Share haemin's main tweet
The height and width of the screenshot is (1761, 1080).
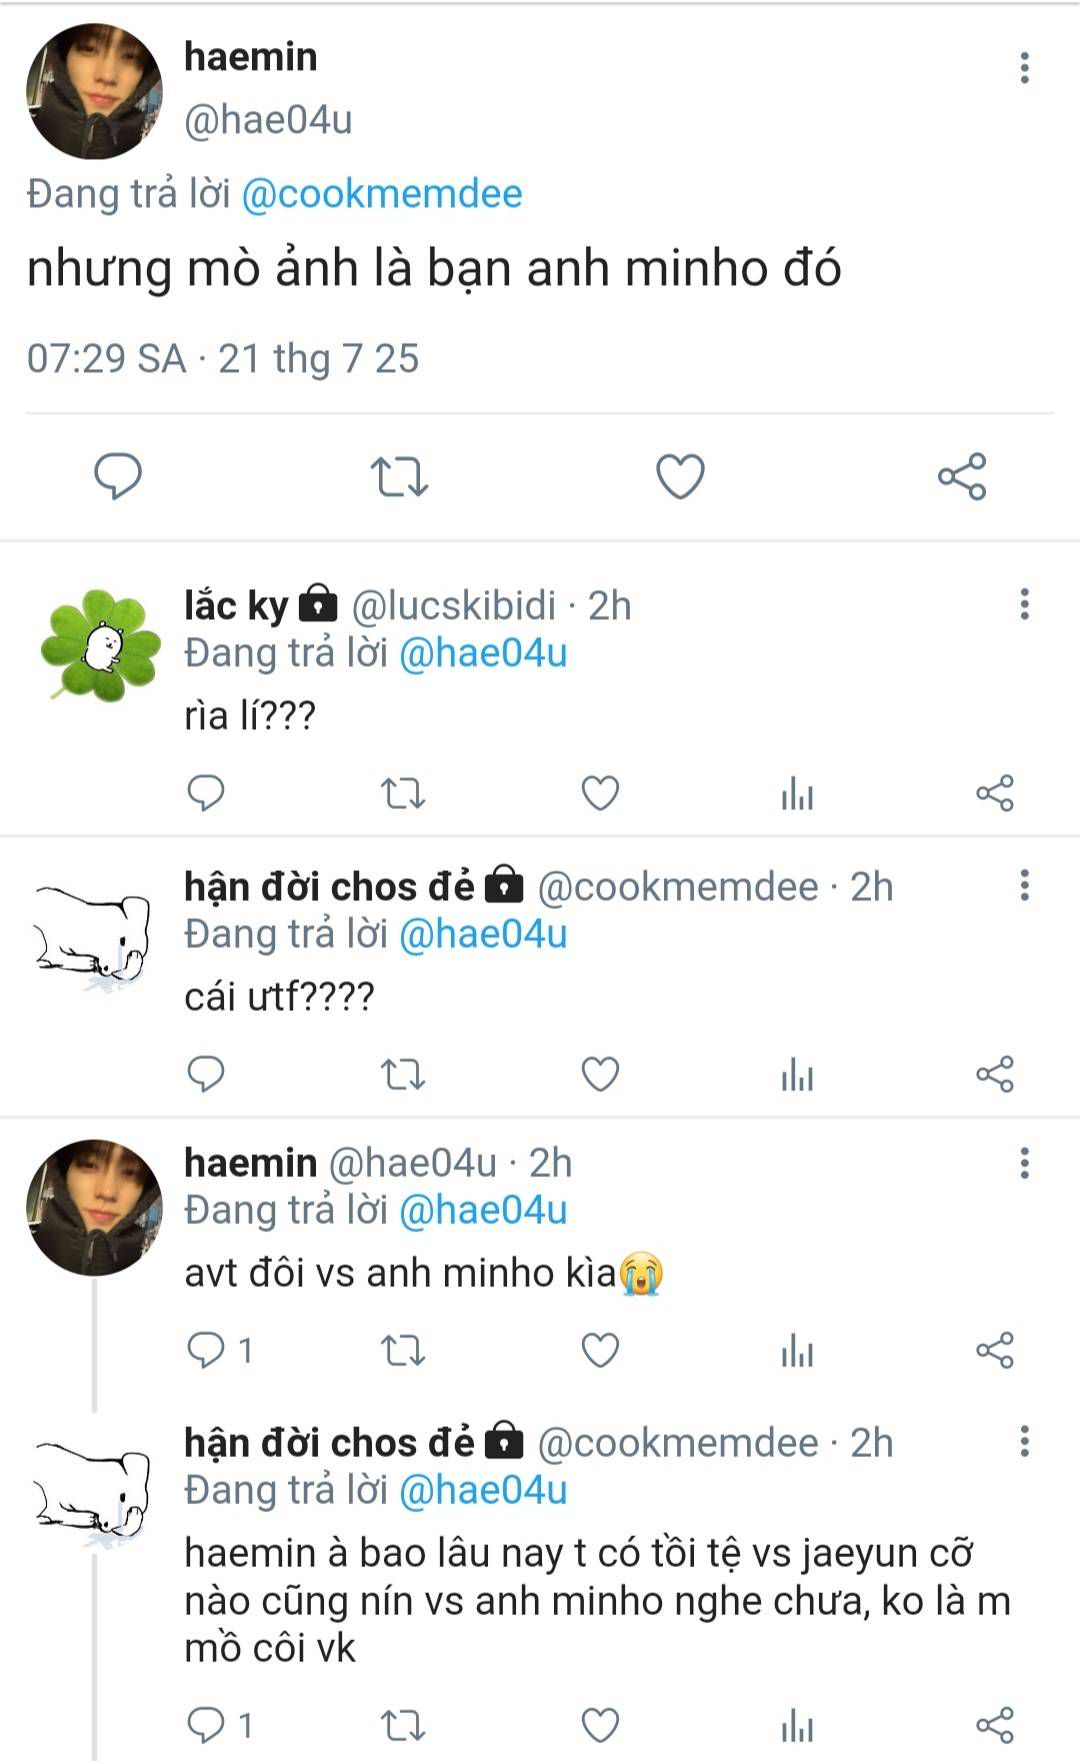(962, 476)
